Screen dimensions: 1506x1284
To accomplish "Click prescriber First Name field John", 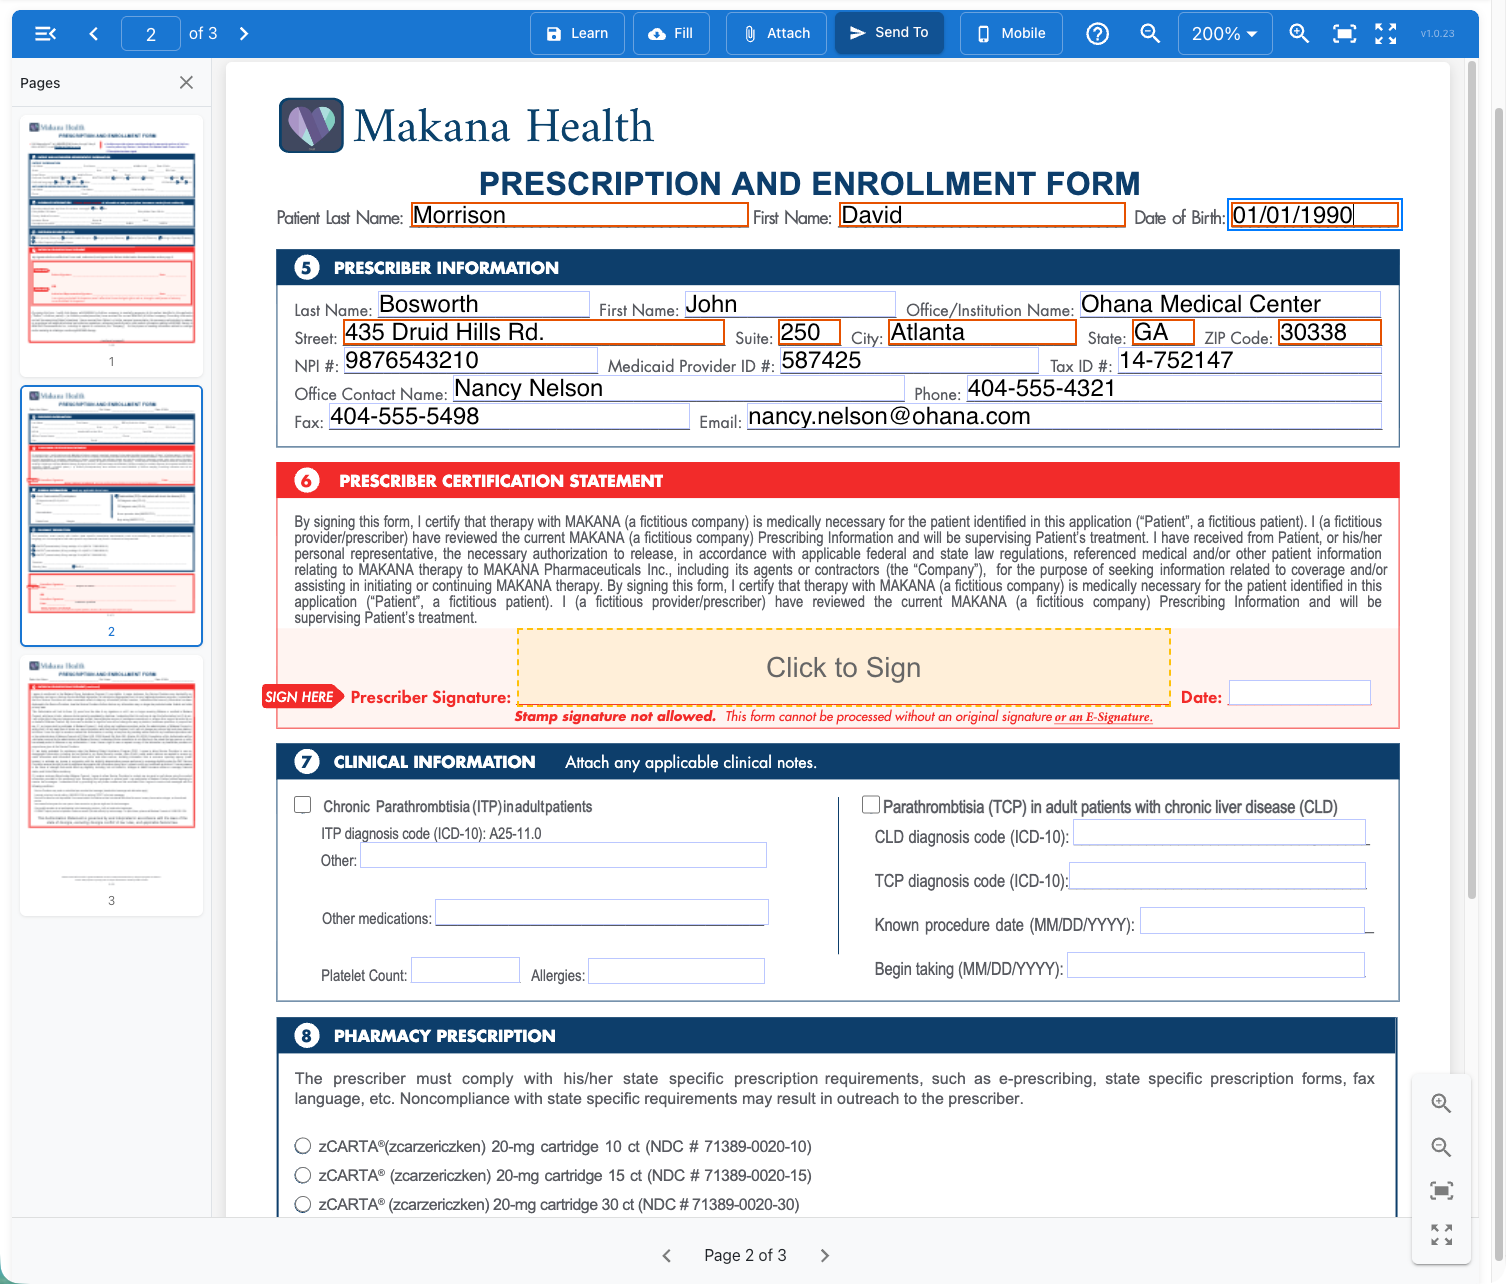I will tap(789, 304).
